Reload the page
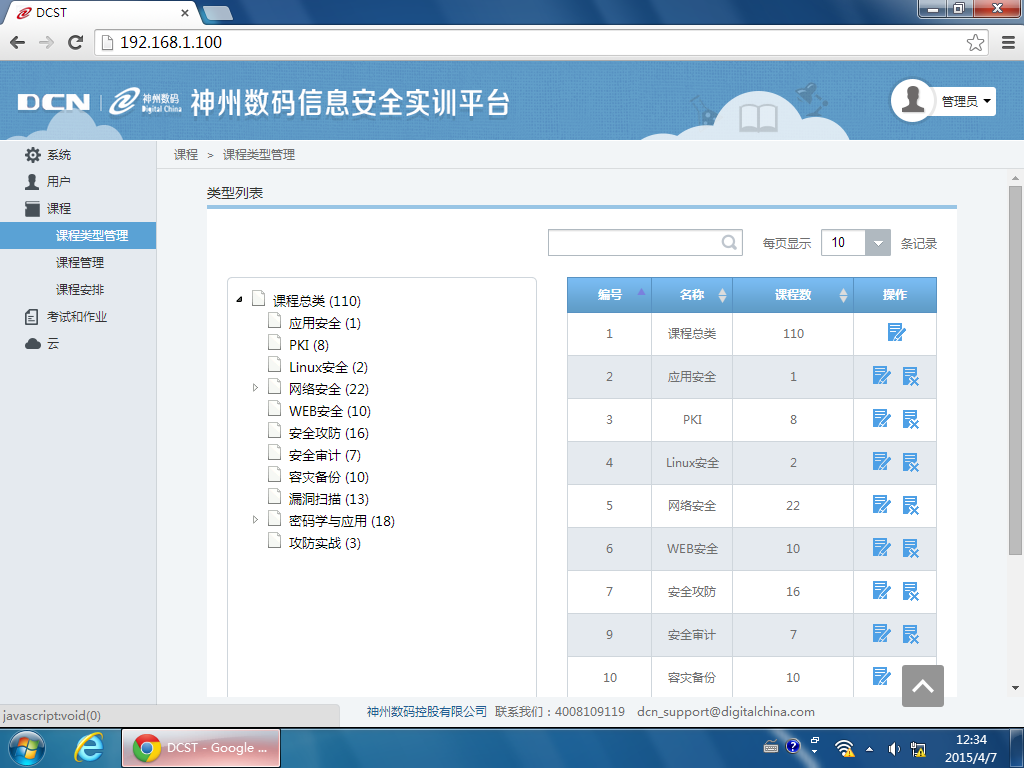The height and width of the screenshot is (768, 1024). [76, 42]
